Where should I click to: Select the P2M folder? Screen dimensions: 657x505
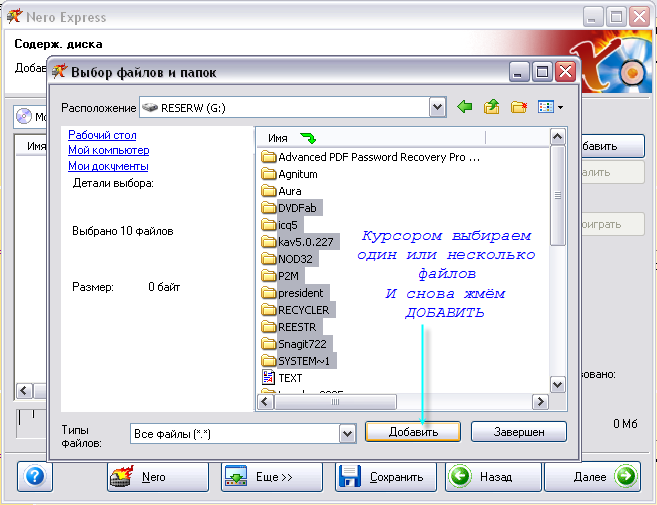click(x=282, y=276)
